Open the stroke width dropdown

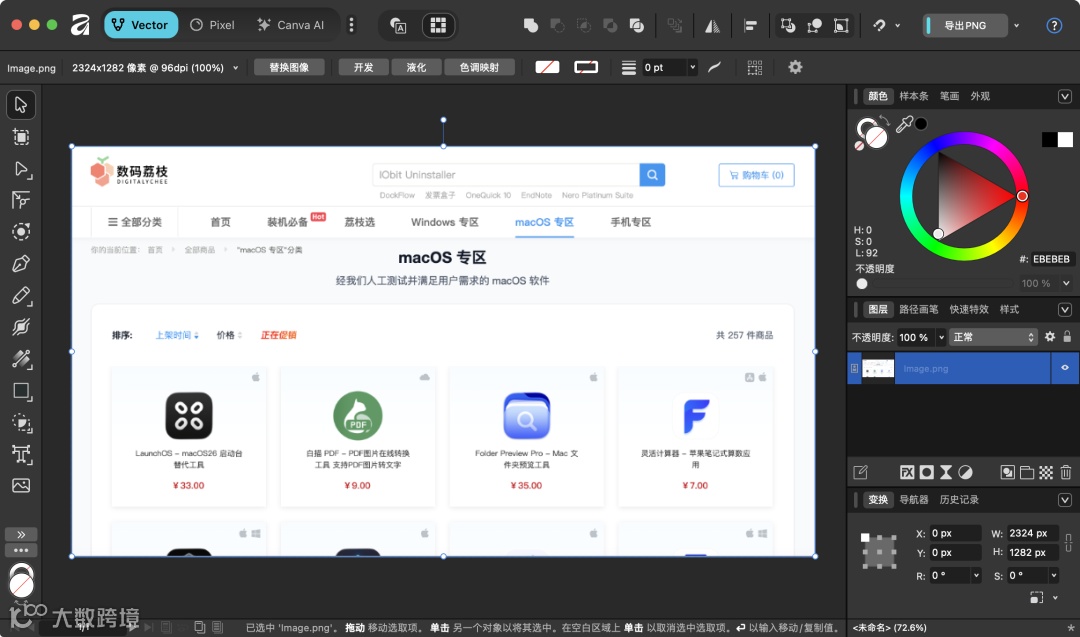tap(692, 67)
